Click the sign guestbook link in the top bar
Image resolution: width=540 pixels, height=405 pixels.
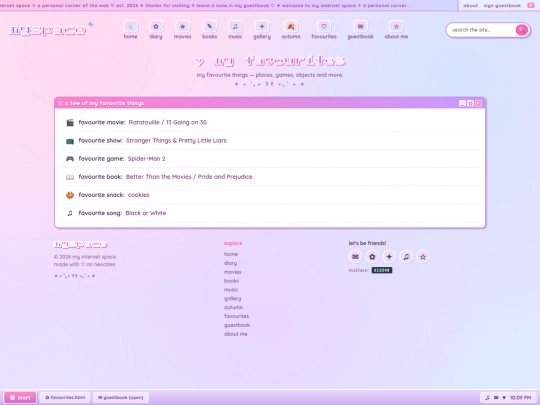[502, 6]
